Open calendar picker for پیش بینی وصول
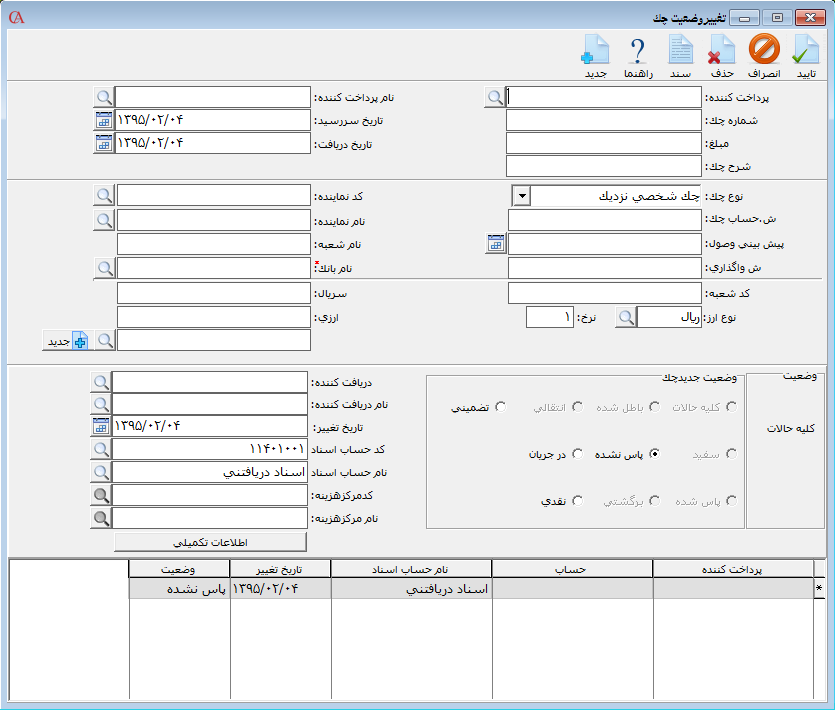This screenshot has width=835, height=710. click(496, 243)
